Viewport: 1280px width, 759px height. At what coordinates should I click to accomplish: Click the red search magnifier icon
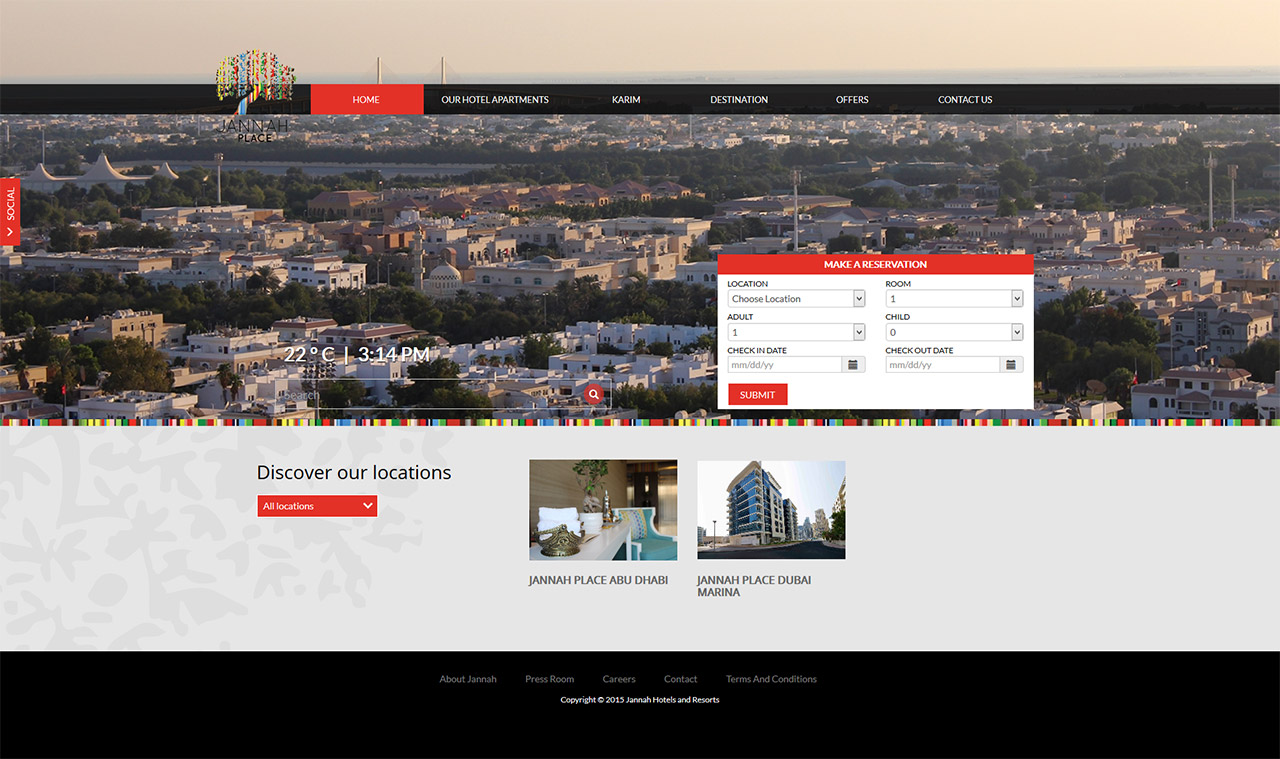(x=594, y=394)
